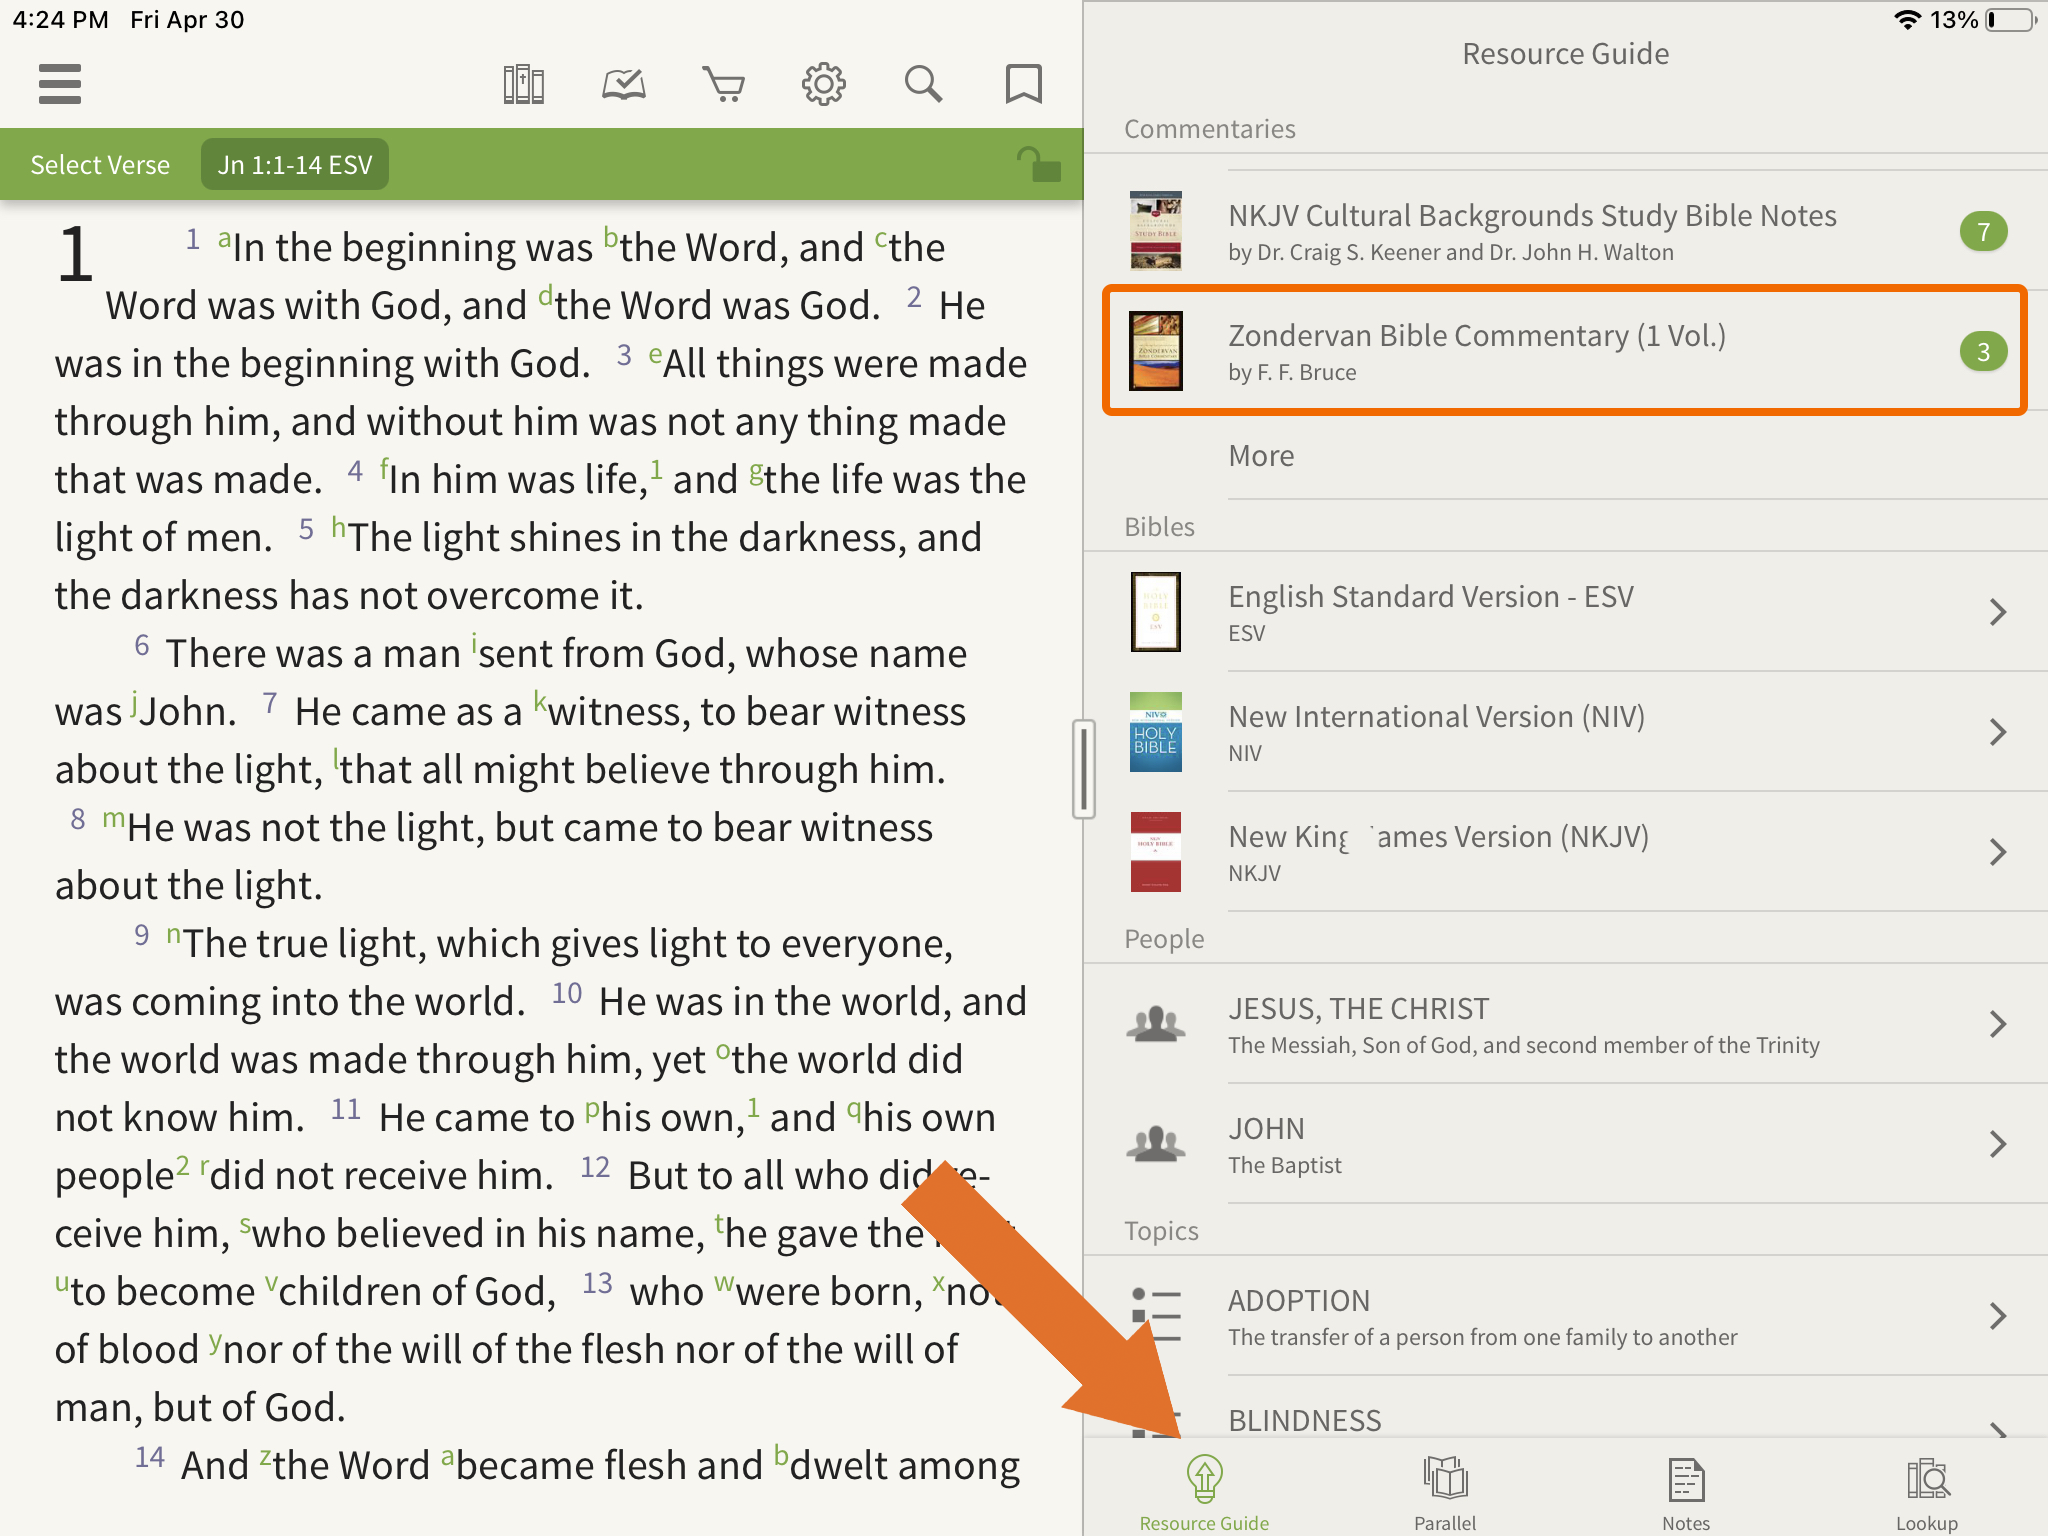Tap the ESV Bible cover thumbnail

point(1155,612)
